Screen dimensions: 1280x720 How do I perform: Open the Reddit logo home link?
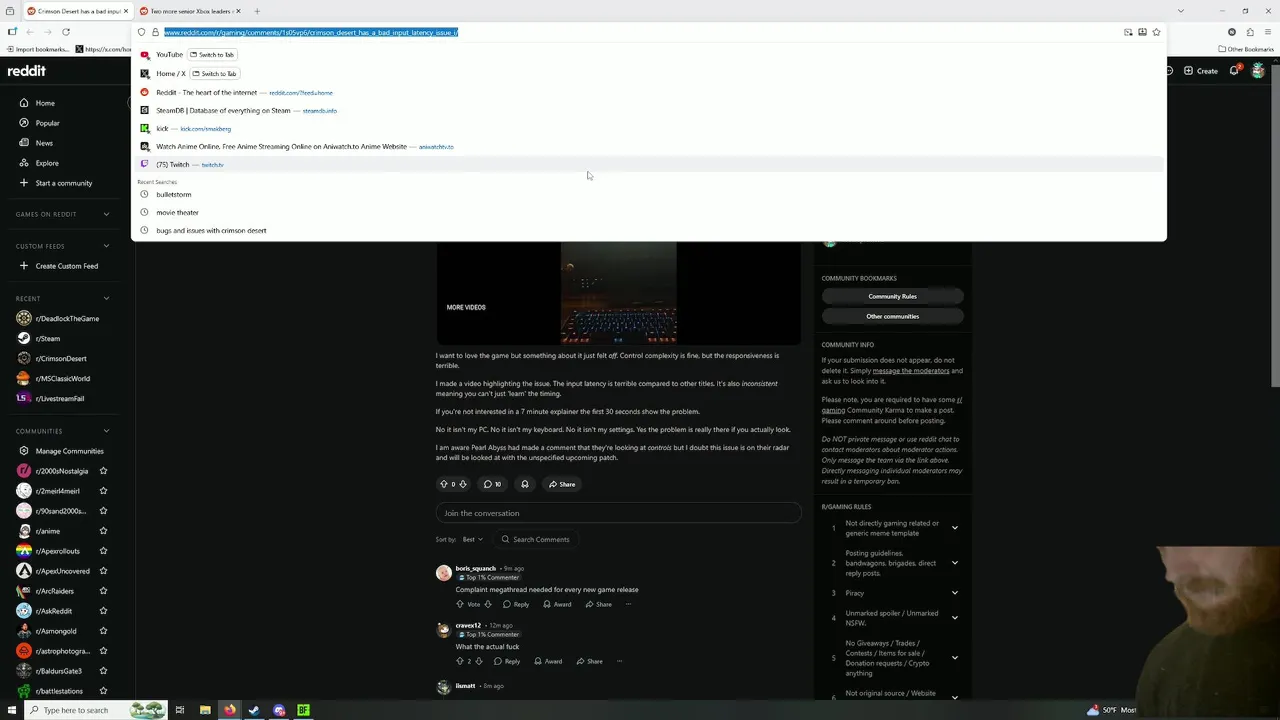pos(26,71)
